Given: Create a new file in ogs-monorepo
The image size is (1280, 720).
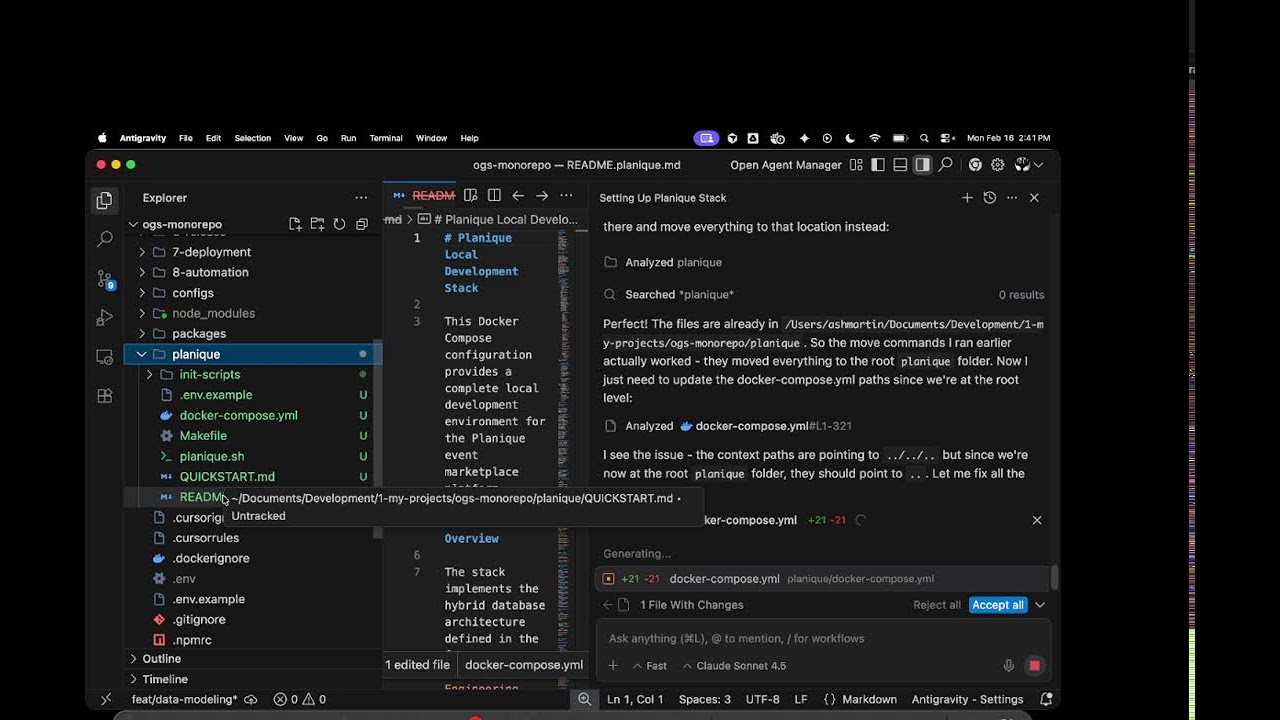Looking at the screenshot, I should tap(295, 224).
